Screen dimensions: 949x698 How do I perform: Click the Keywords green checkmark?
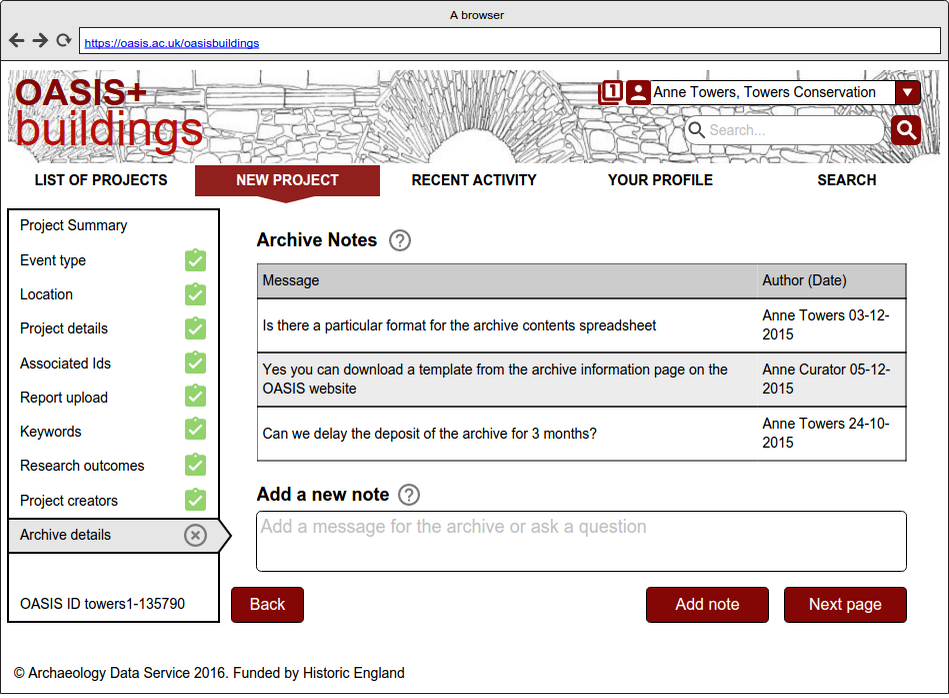click(x=195, y=430)
